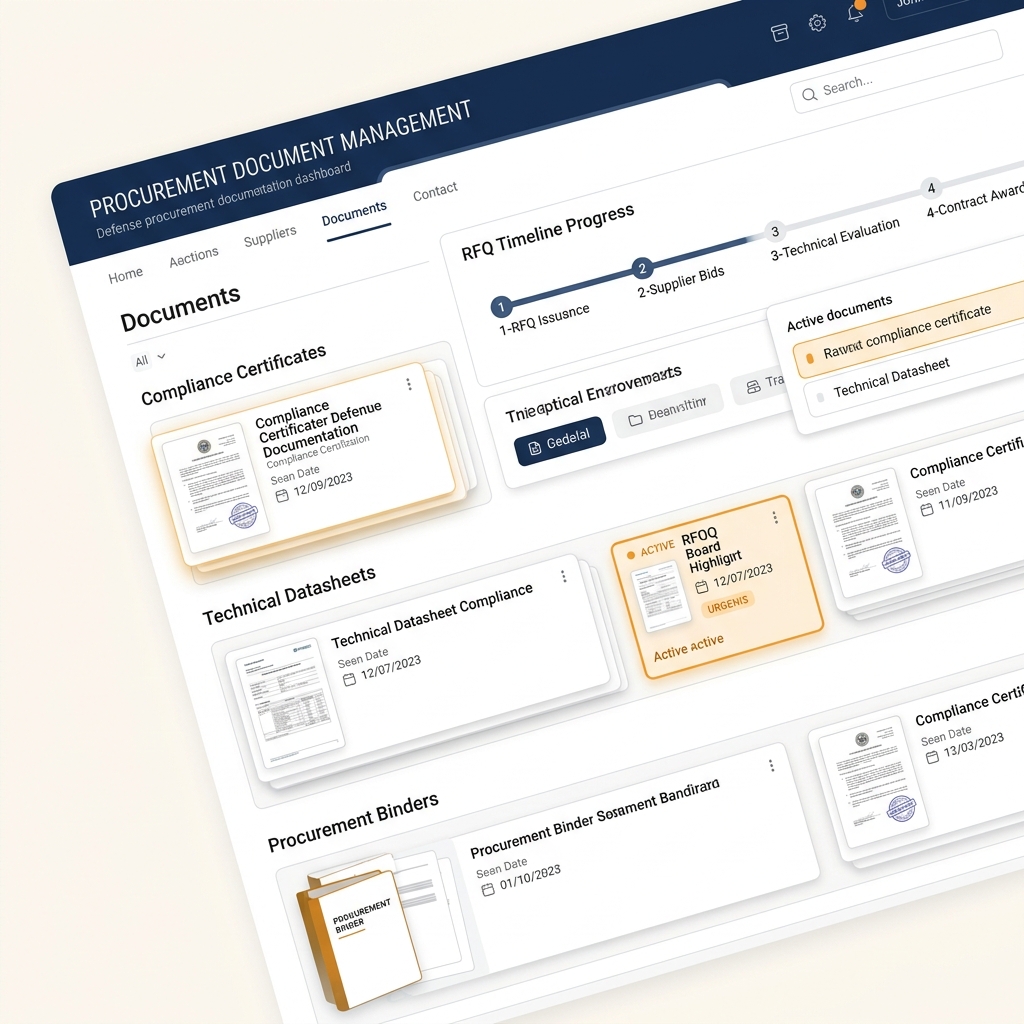Viewport: 1024px width, 1024px height.
Task: Switch to the Aections tab
Action: (194, 257)
